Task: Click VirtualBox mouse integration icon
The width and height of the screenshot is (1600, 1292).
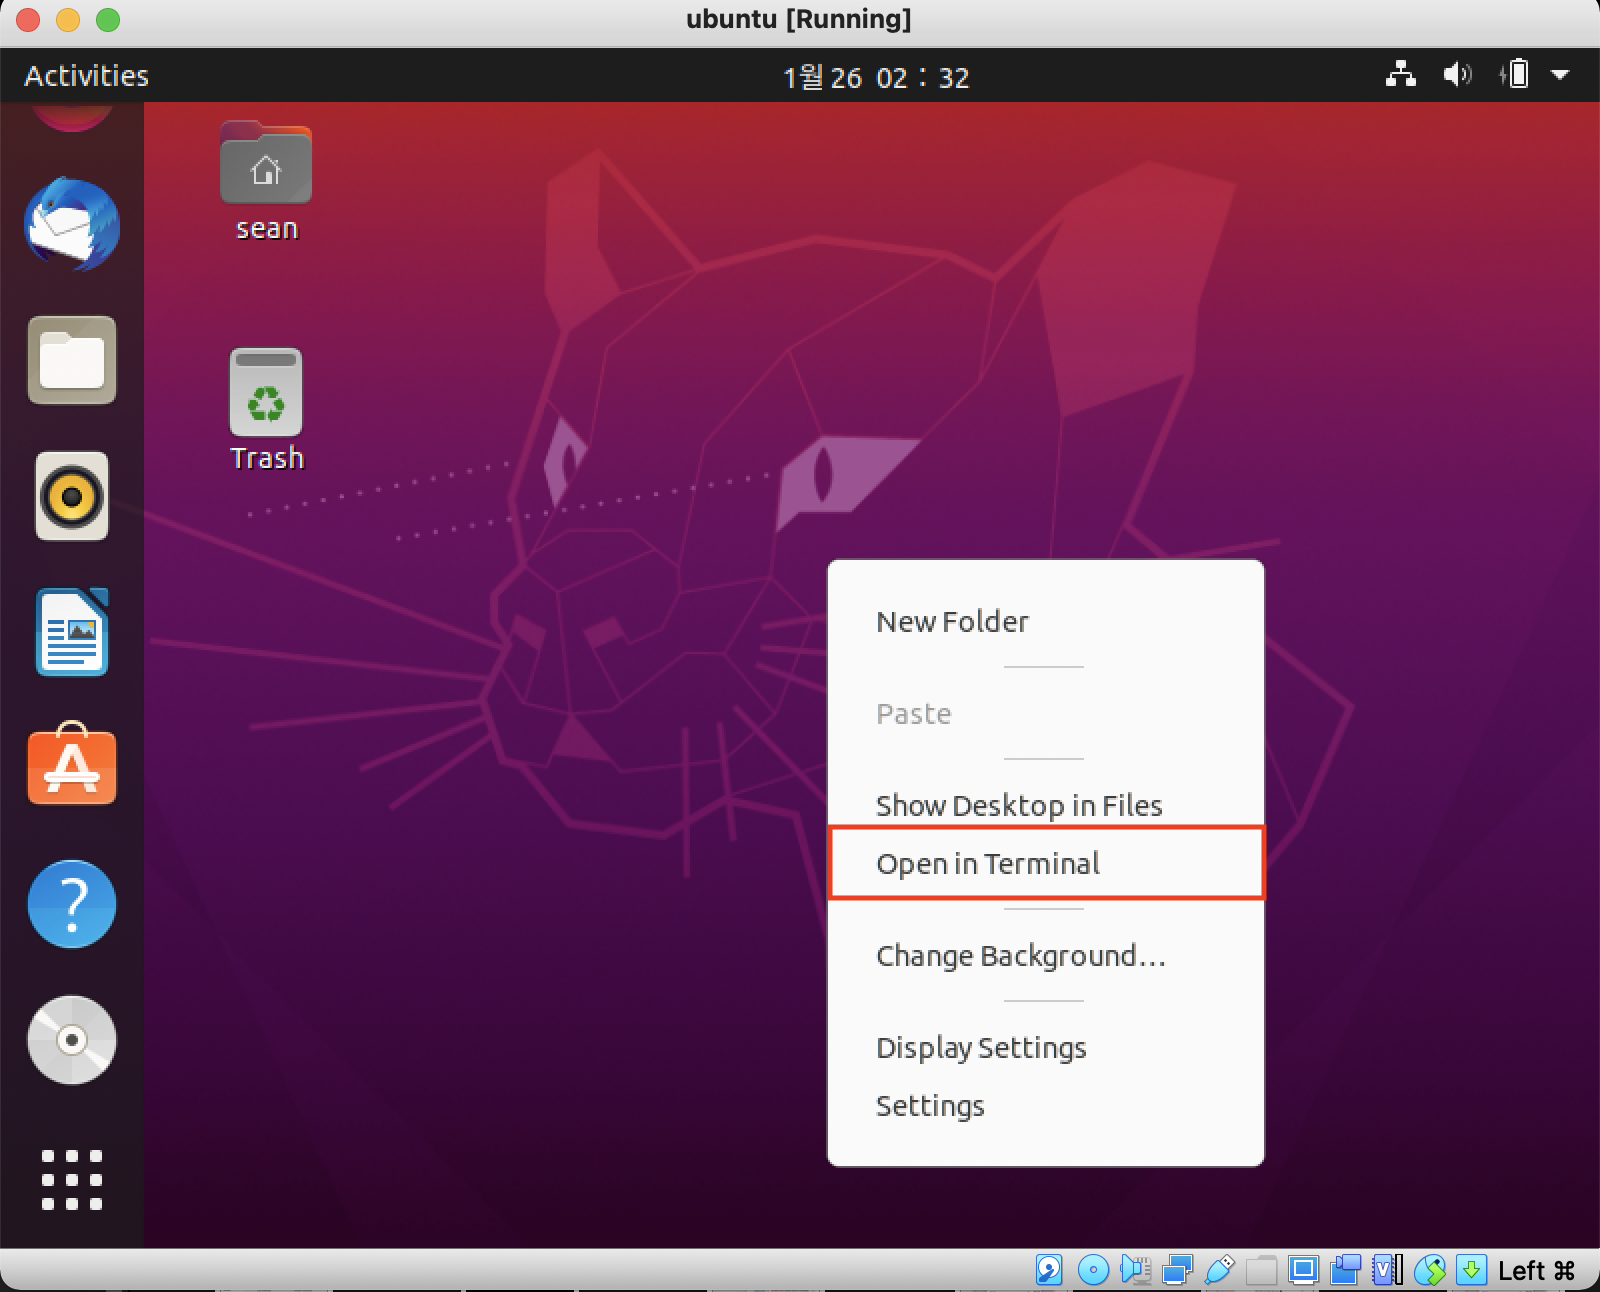Action: click(1430, 1270)
